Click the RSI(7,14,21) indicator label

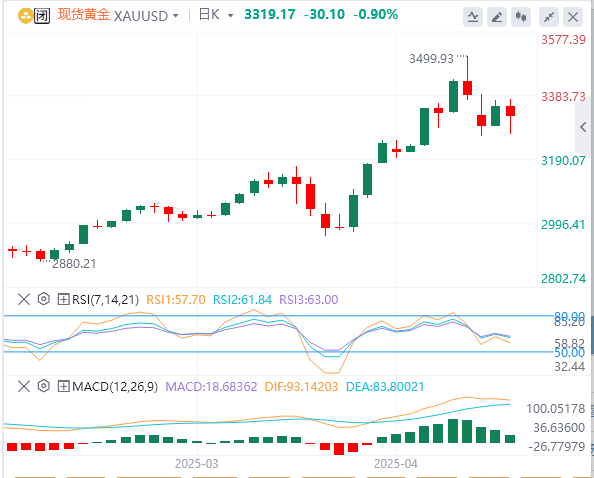tap(105, 300)
